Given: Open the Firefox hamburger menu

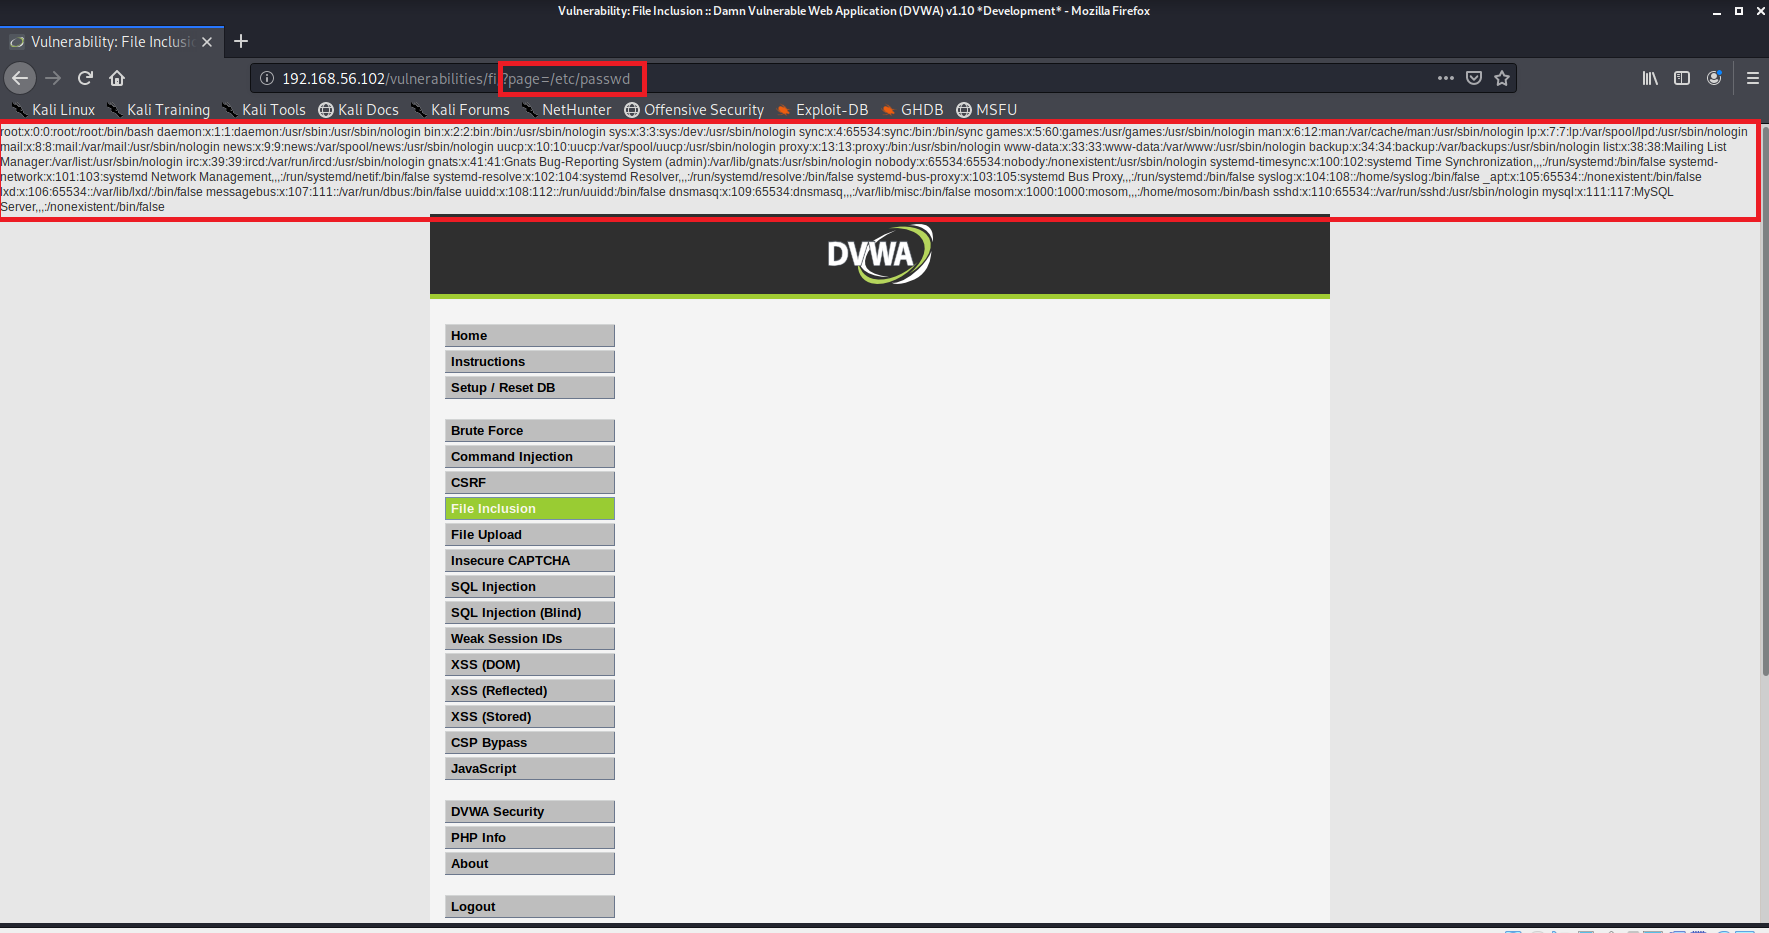Looking at the screenshot, I should [x=1753, y=78].
